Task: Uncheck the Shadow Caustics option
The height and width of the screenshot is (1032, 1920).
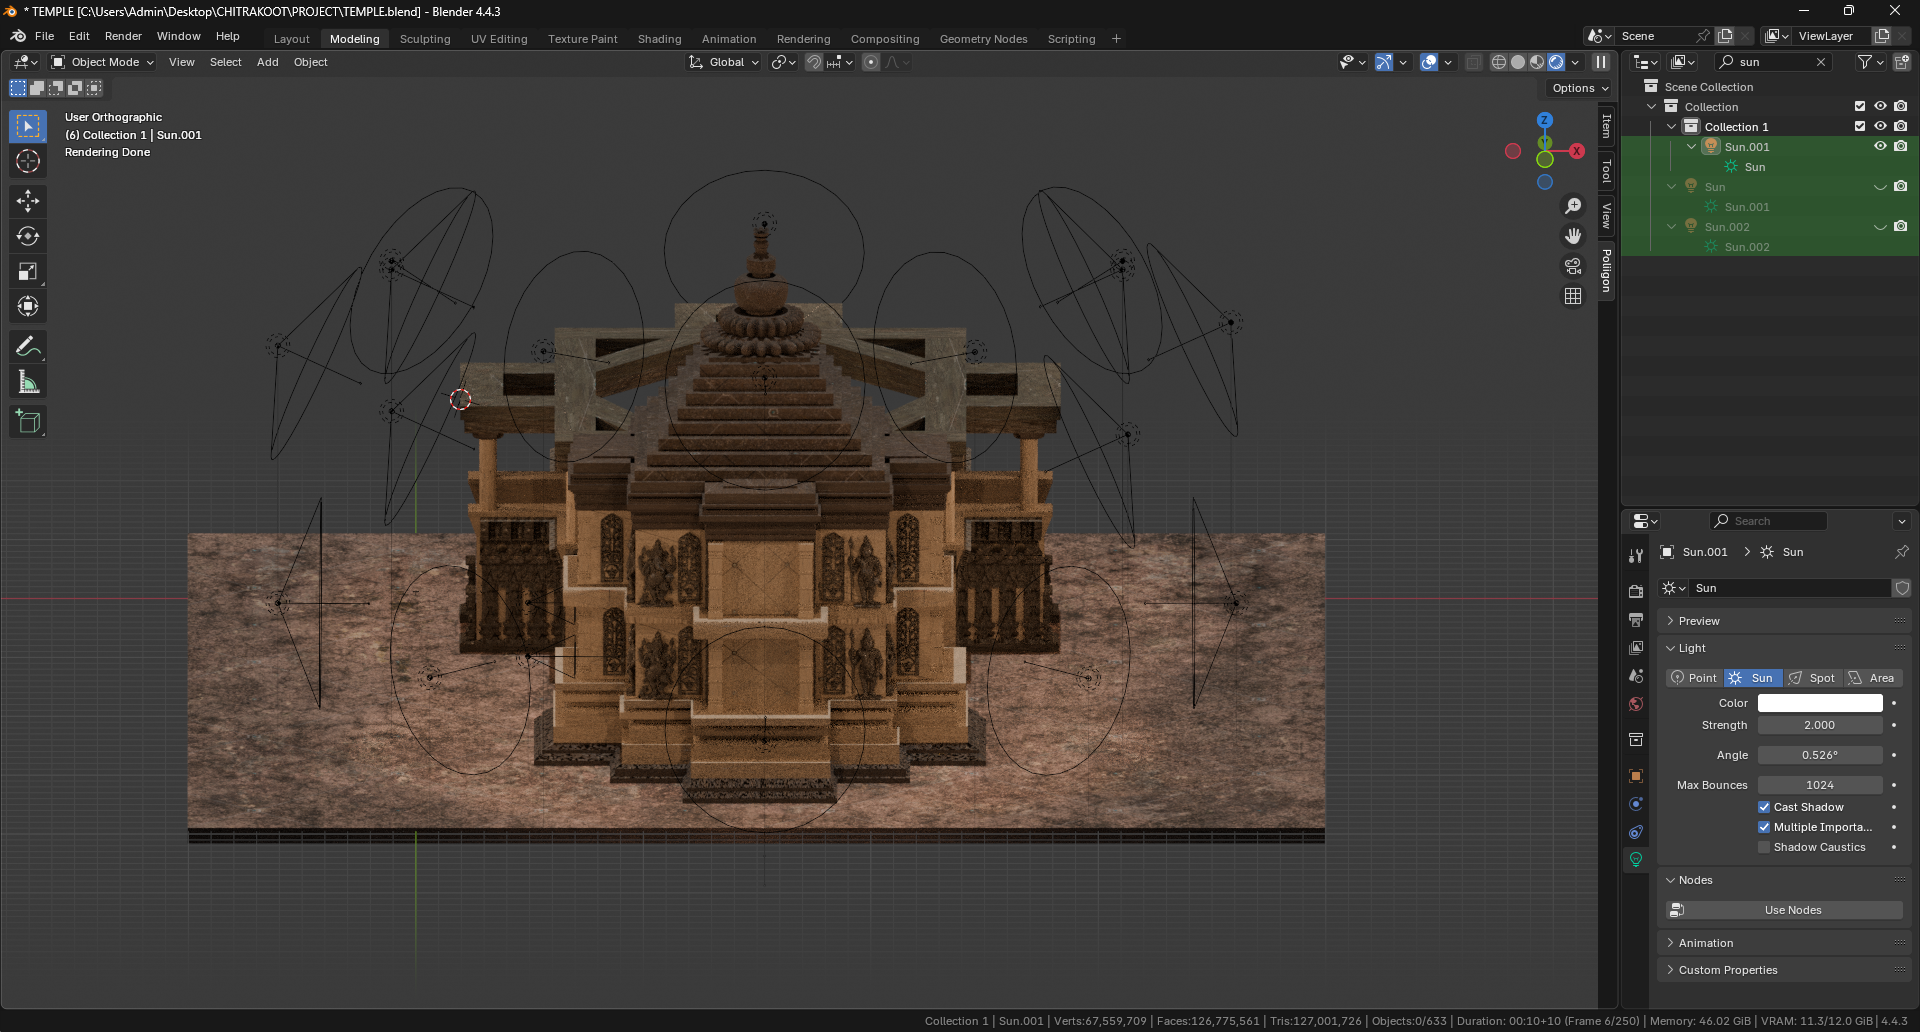Action: 1766,847
